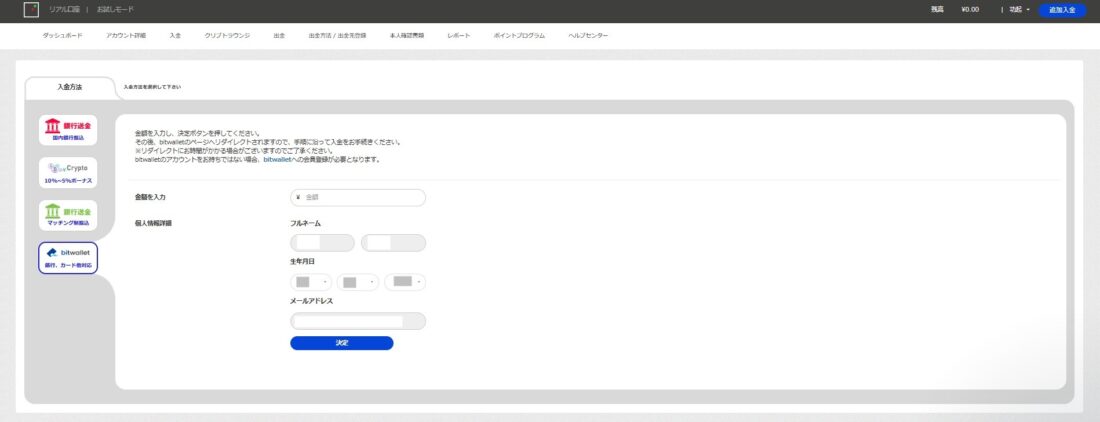The height and width of the screenshot is (422, 1100).
Task: Open the ヘルプセンター navigation item
Action: 589,36
